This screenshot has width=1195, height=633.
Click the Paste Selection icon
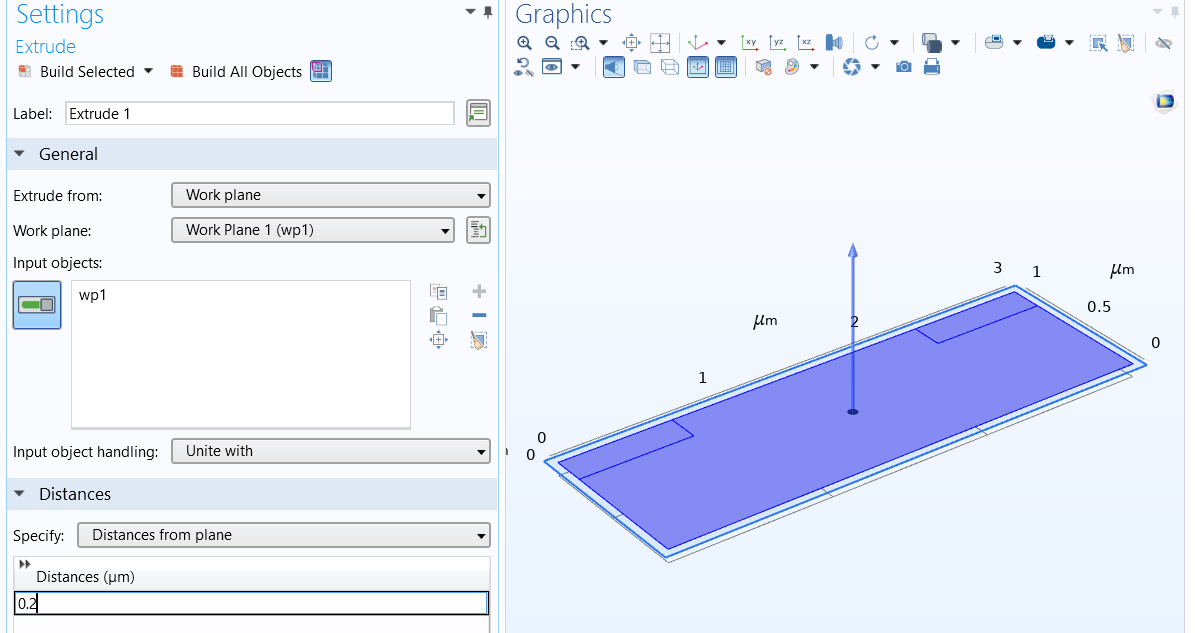point(438,315)
